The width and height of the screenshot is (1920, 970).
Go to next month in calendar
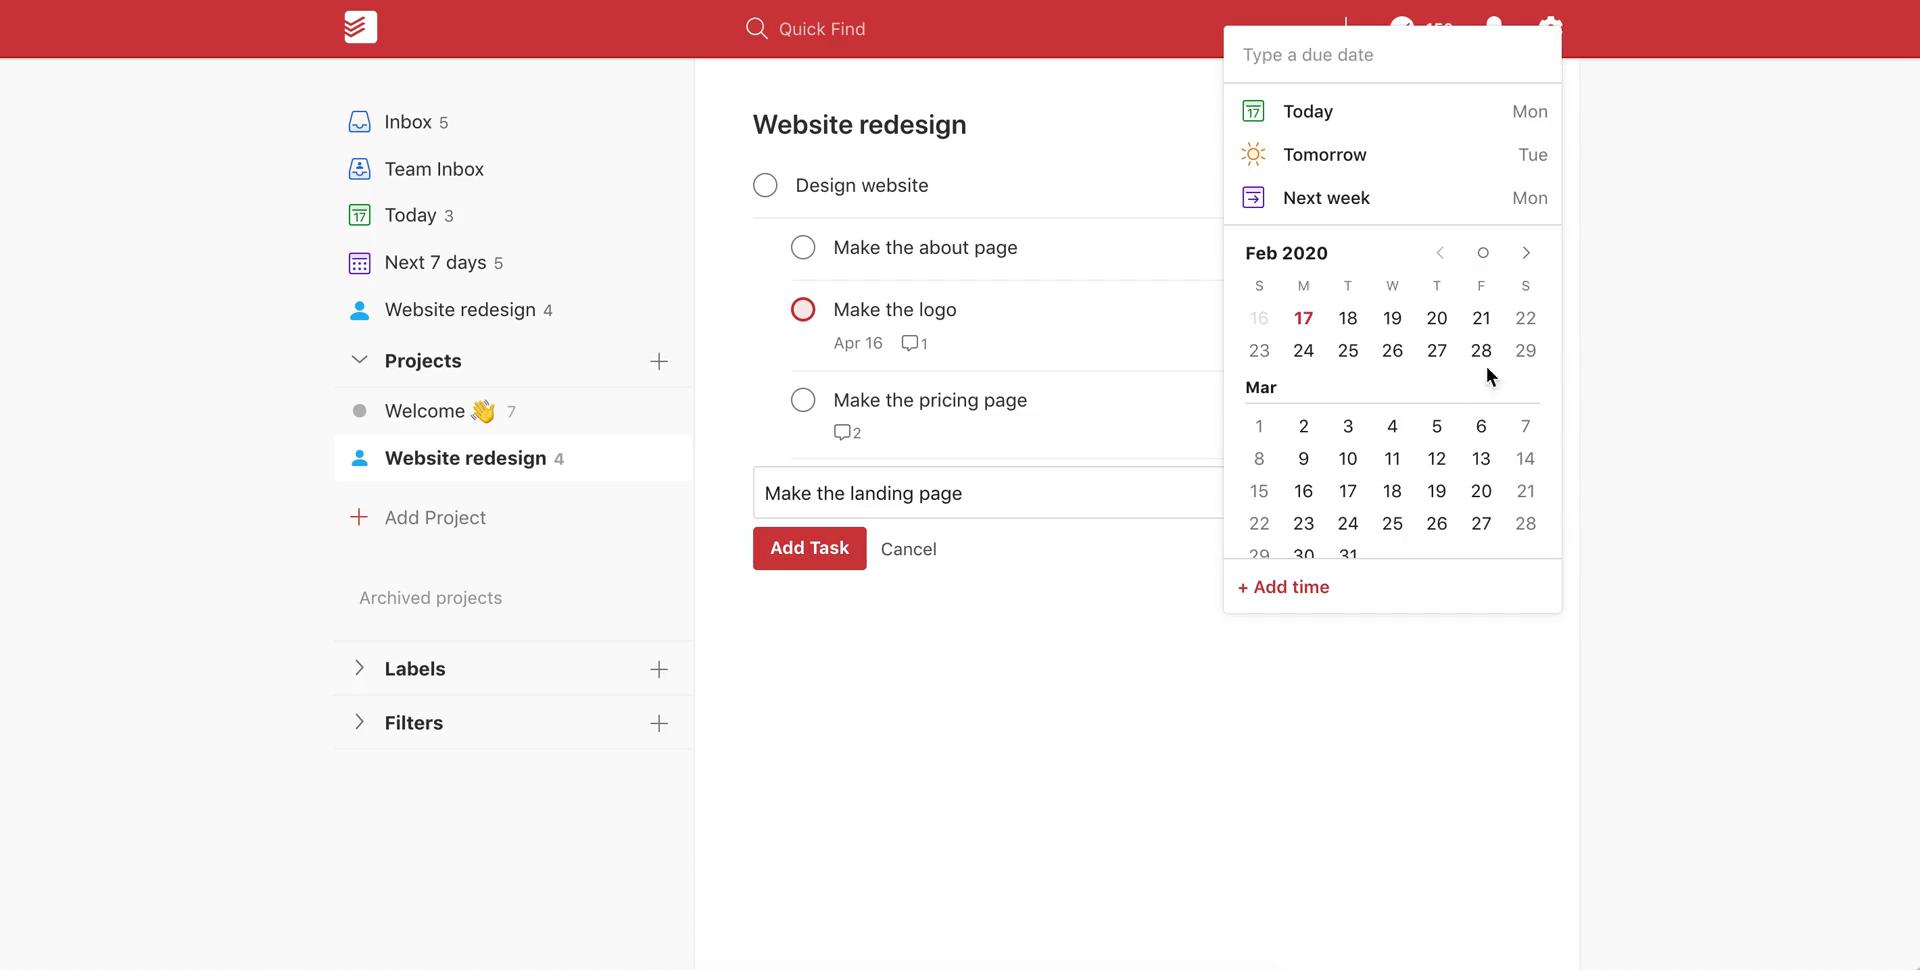(x=1526, y=253)
